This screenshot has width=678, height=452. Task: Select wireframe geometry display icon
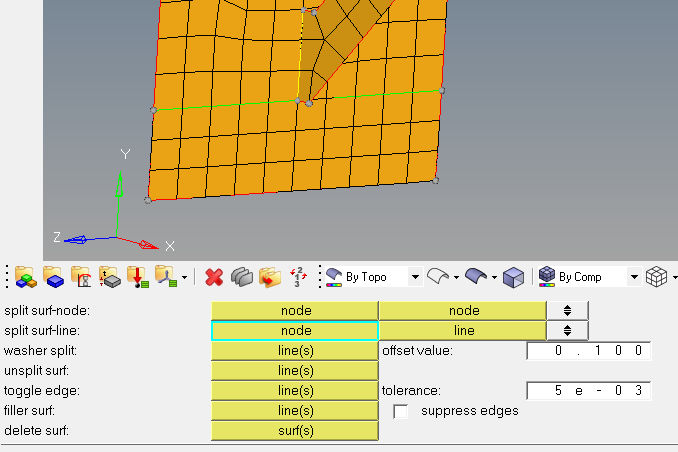438,276
